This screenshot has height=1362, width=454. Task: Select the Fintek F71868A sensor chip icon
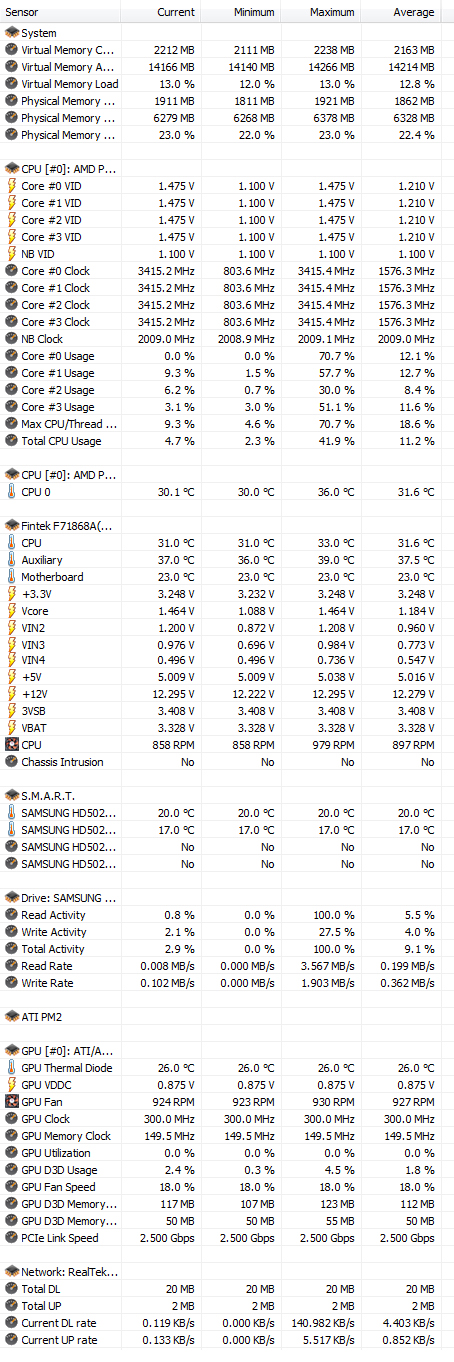point(12,525)
